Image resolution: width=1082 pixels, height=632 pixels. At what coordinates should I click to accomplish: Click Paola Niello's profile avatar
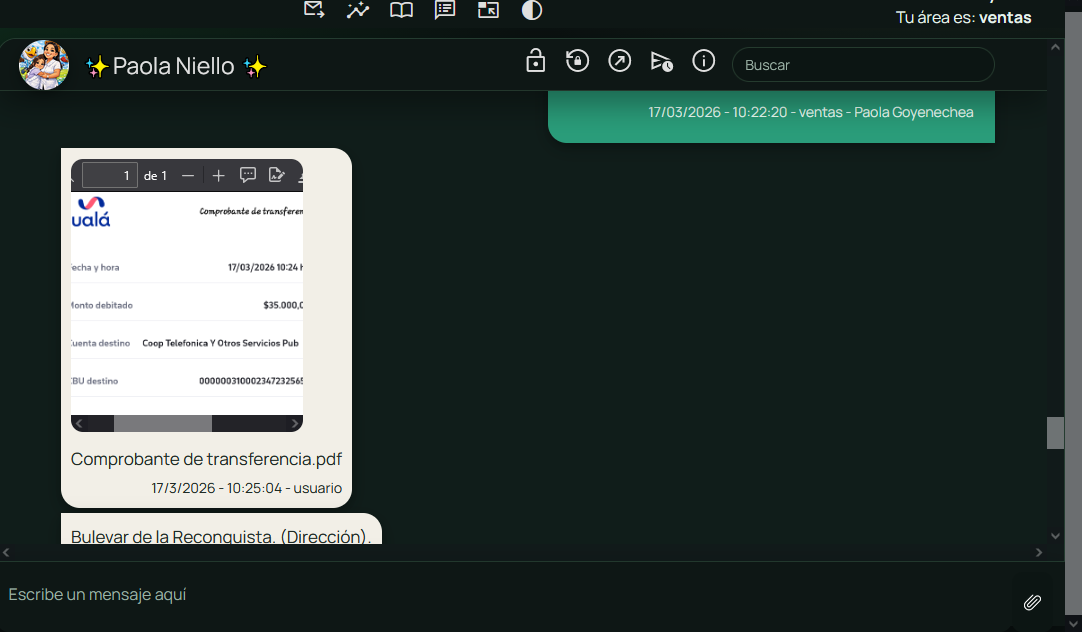coord(44,66)
